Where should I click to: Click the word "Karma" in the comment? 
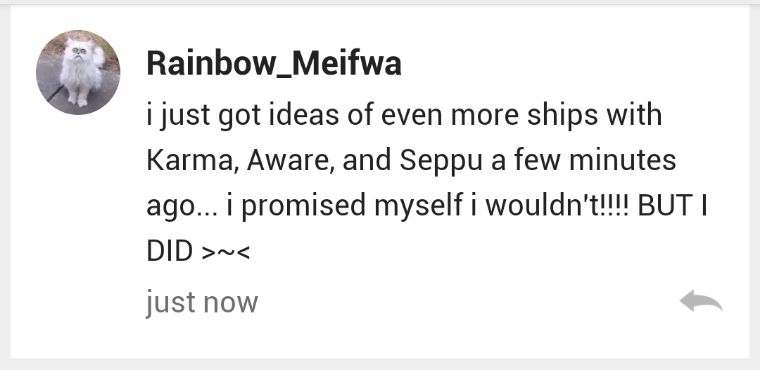tap(190, 161)
